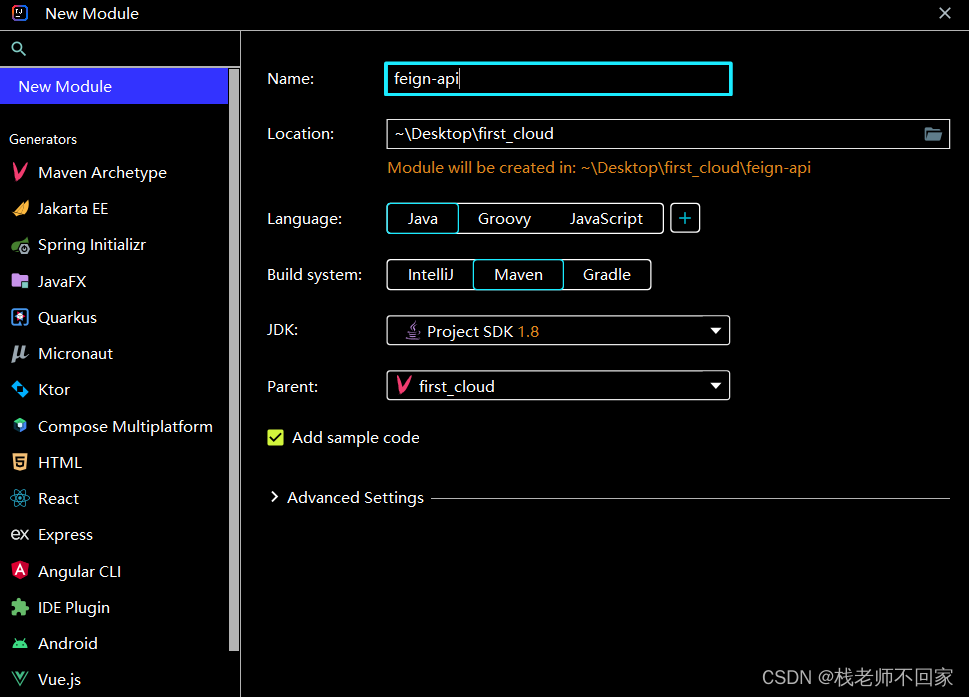Select the Angular CLI generator label
969x697 pixels.
[80, 572]
